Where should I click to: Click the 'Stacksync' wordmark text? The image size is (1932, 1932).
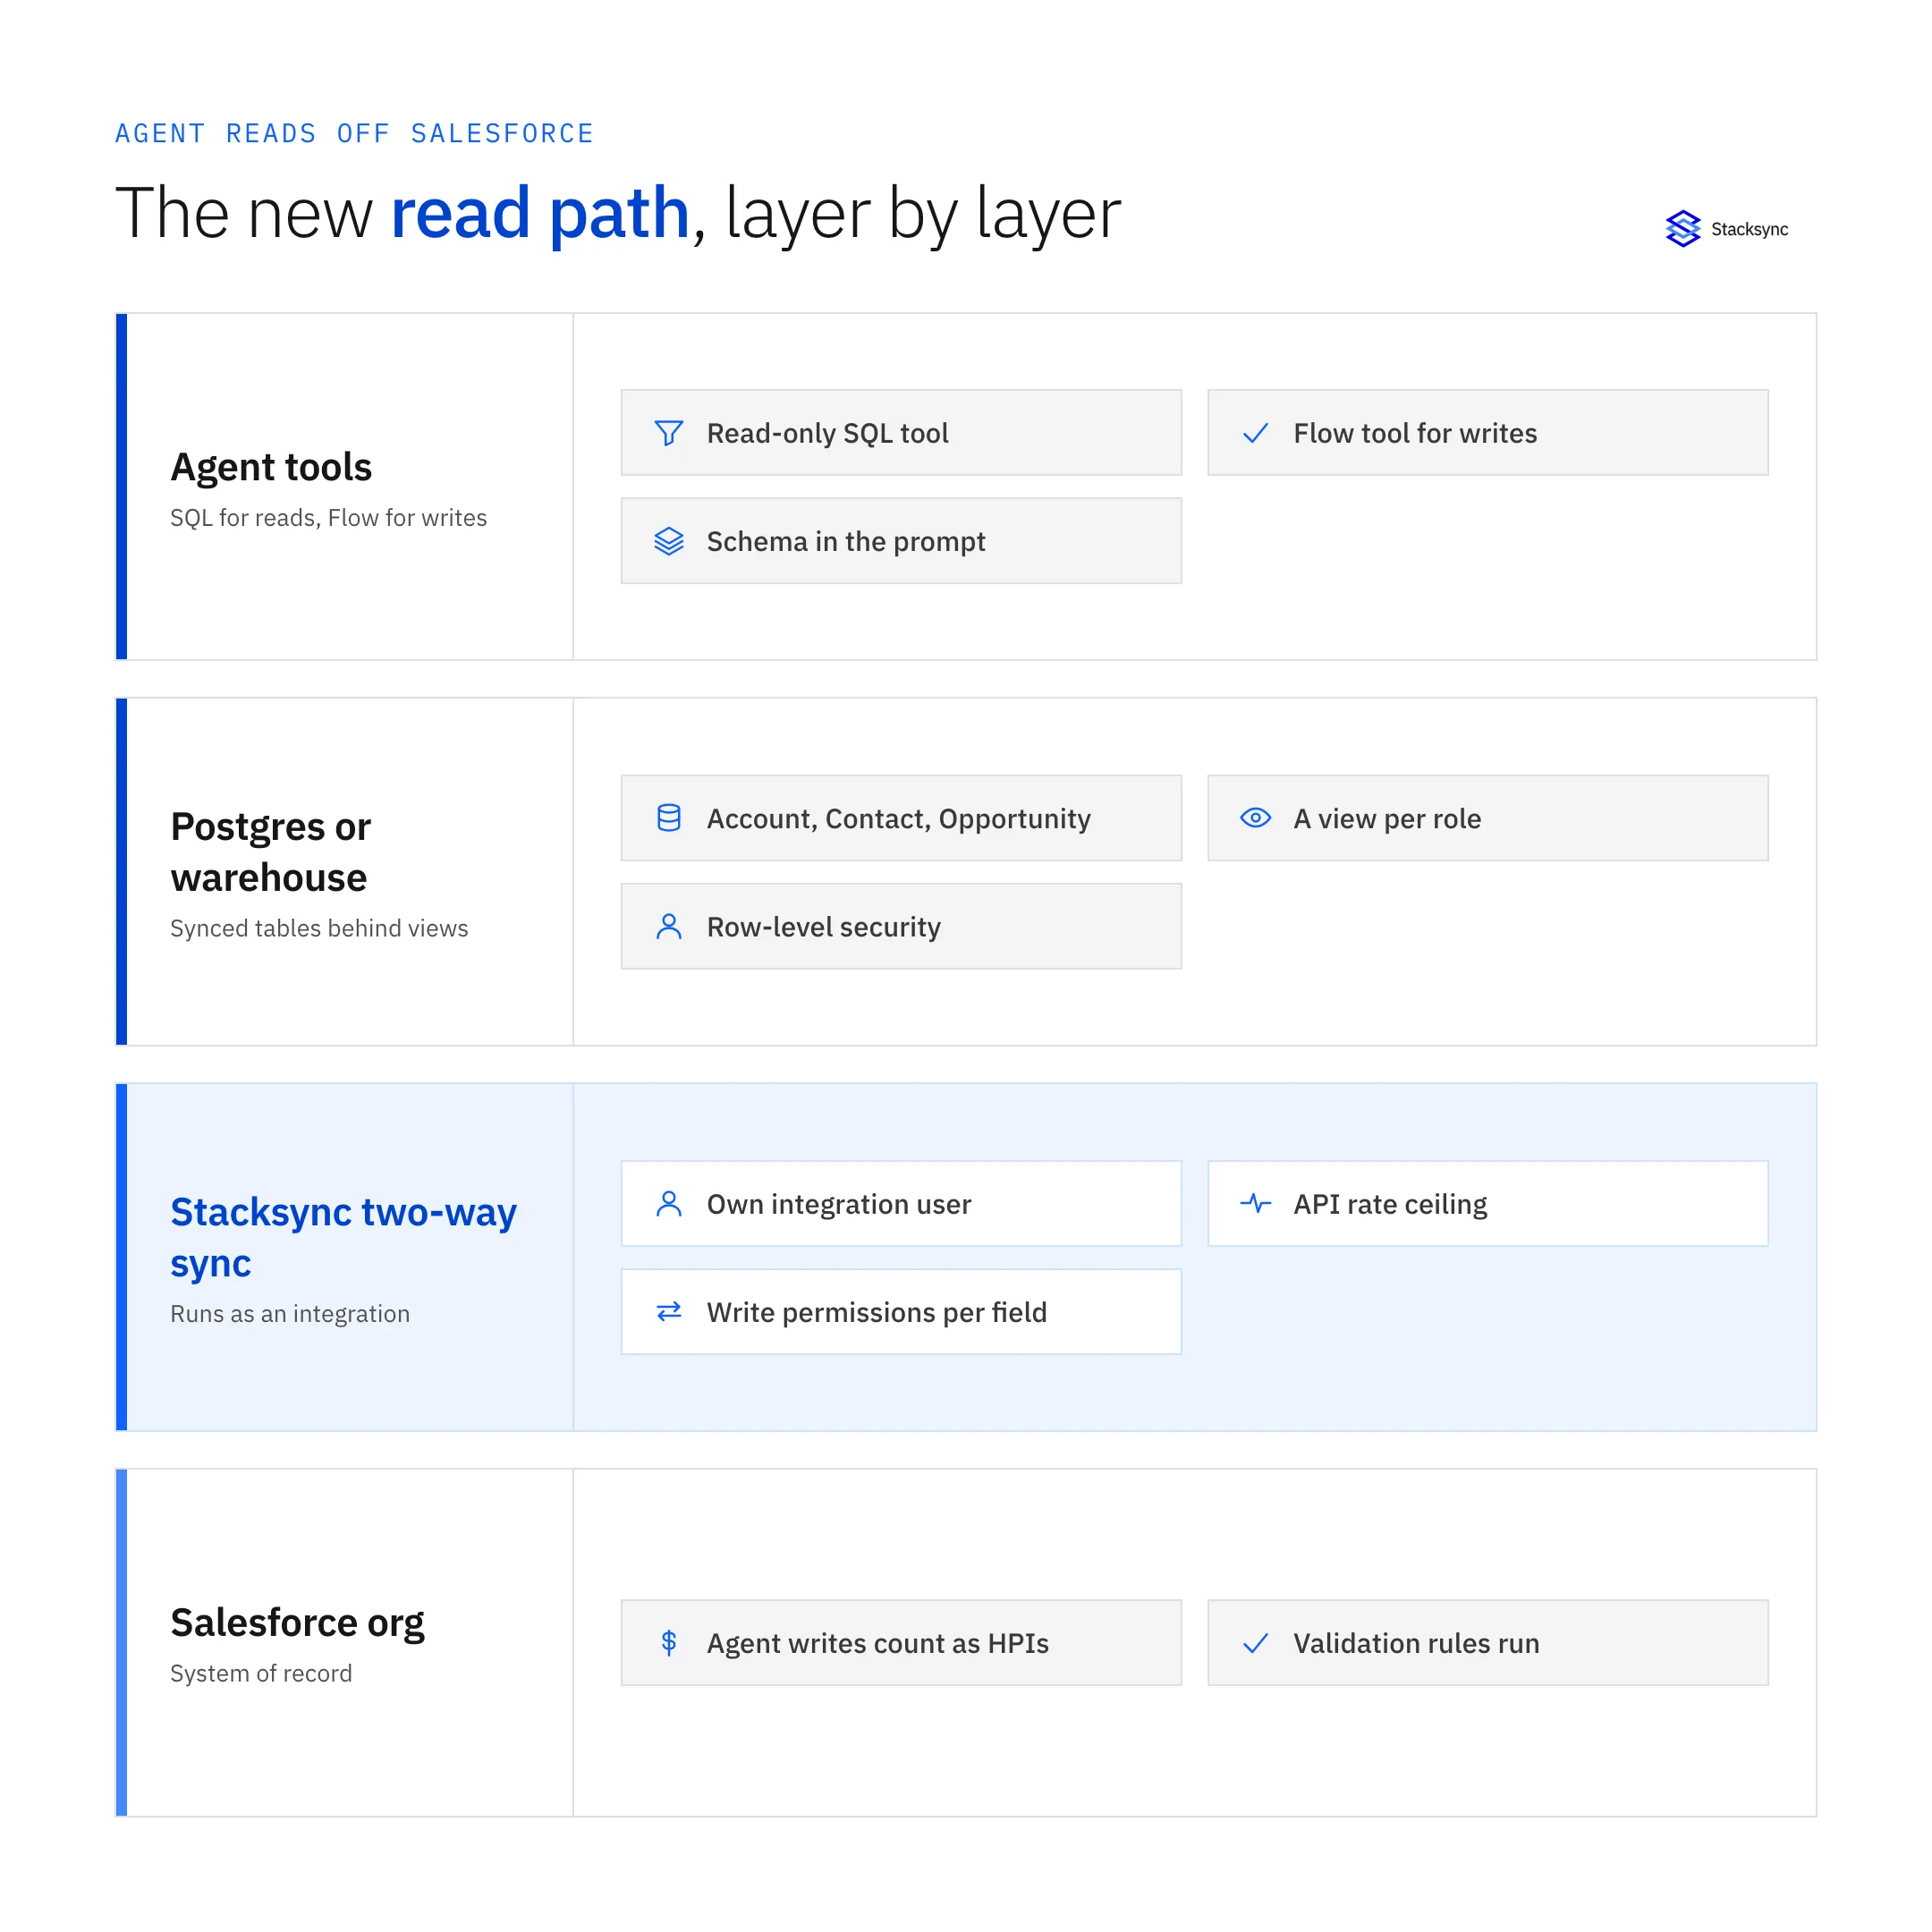[1749, 229]
